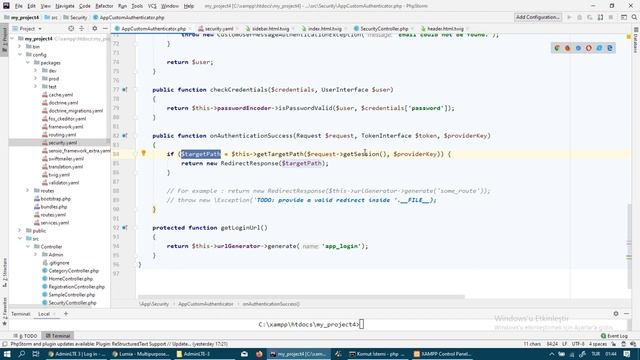The image size is (640, 360).
Task: Expand the Admin folder under Controller
Action: (36, 255)
